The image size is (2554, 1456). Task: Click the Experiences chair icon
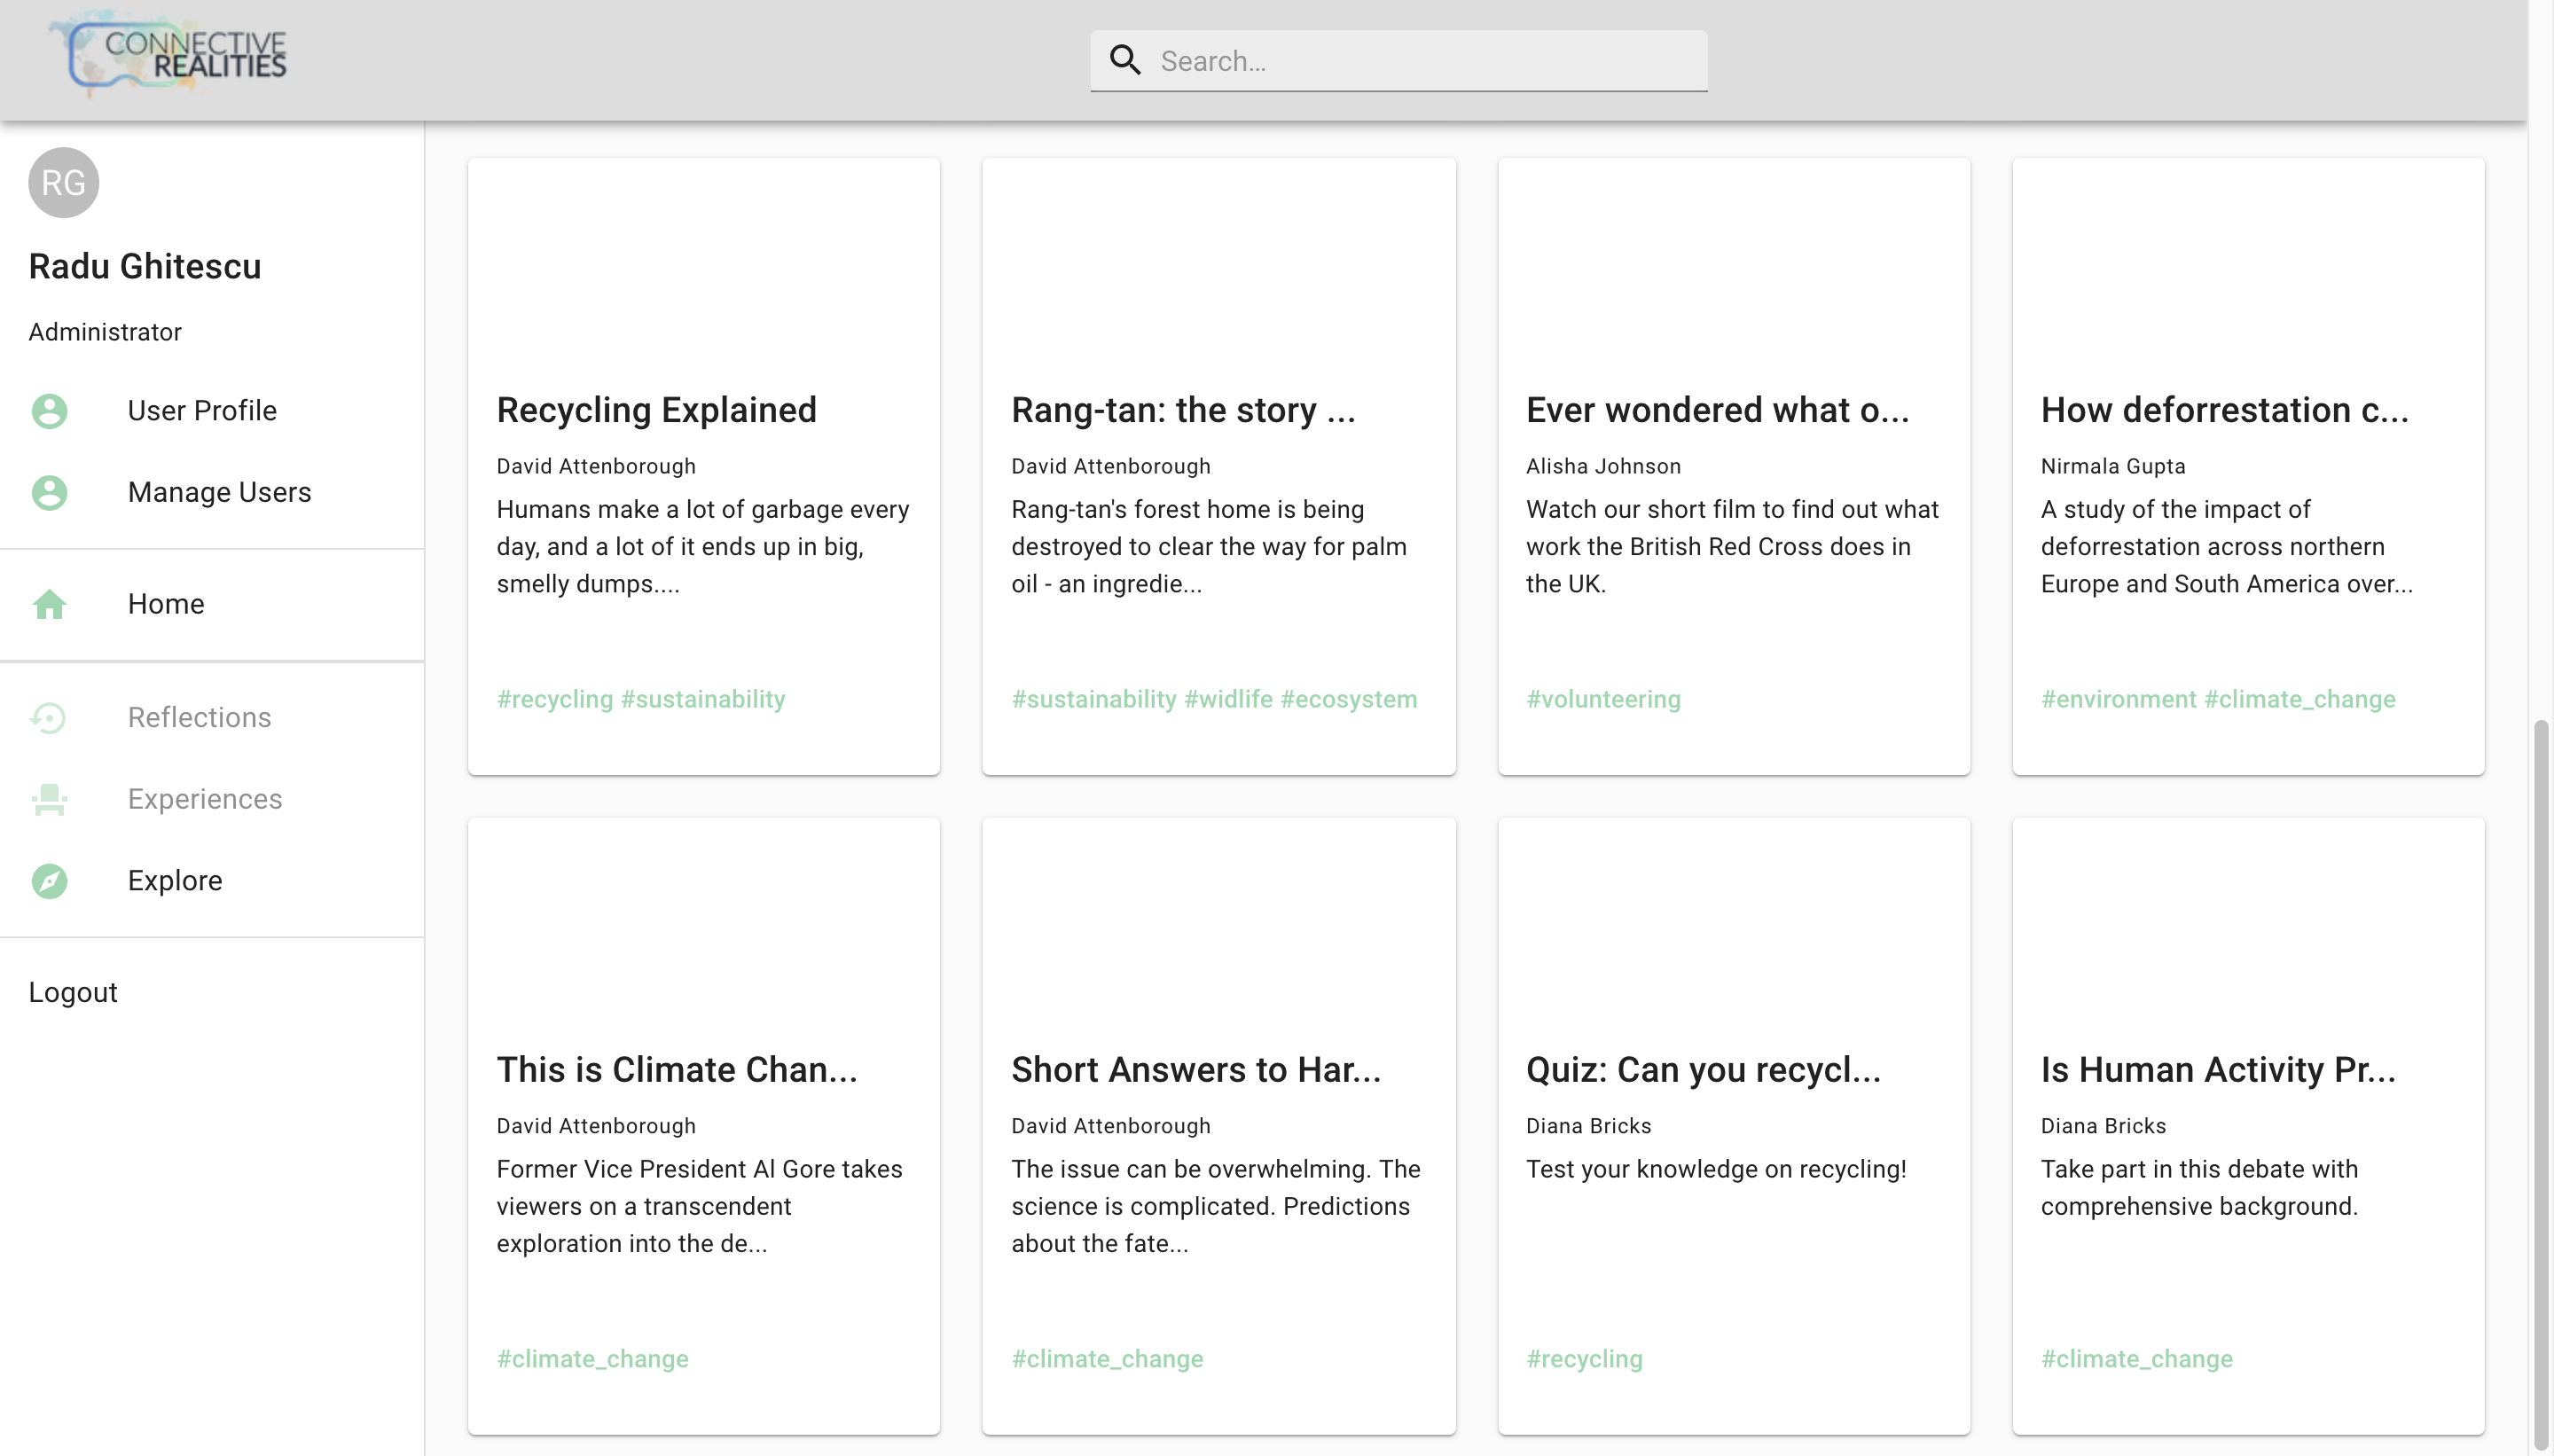(49, 799)
